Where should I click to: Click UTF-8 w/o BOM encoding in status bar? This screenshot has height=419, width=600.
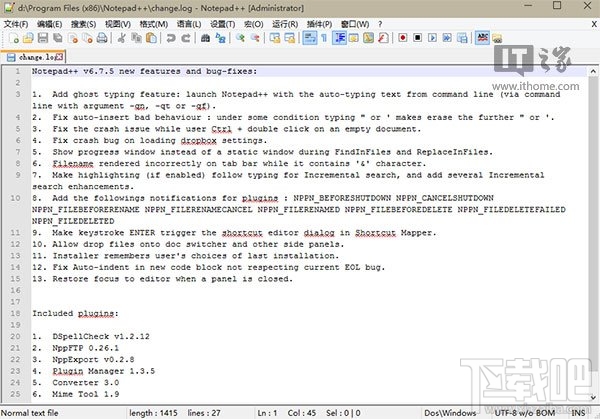click(x=524, y=413)
